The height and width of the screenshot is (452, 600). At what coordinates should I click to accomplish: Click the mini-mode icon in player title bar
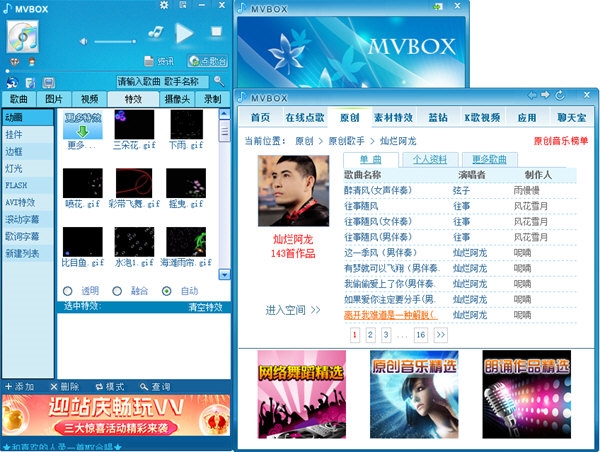(x=183, y=5)
